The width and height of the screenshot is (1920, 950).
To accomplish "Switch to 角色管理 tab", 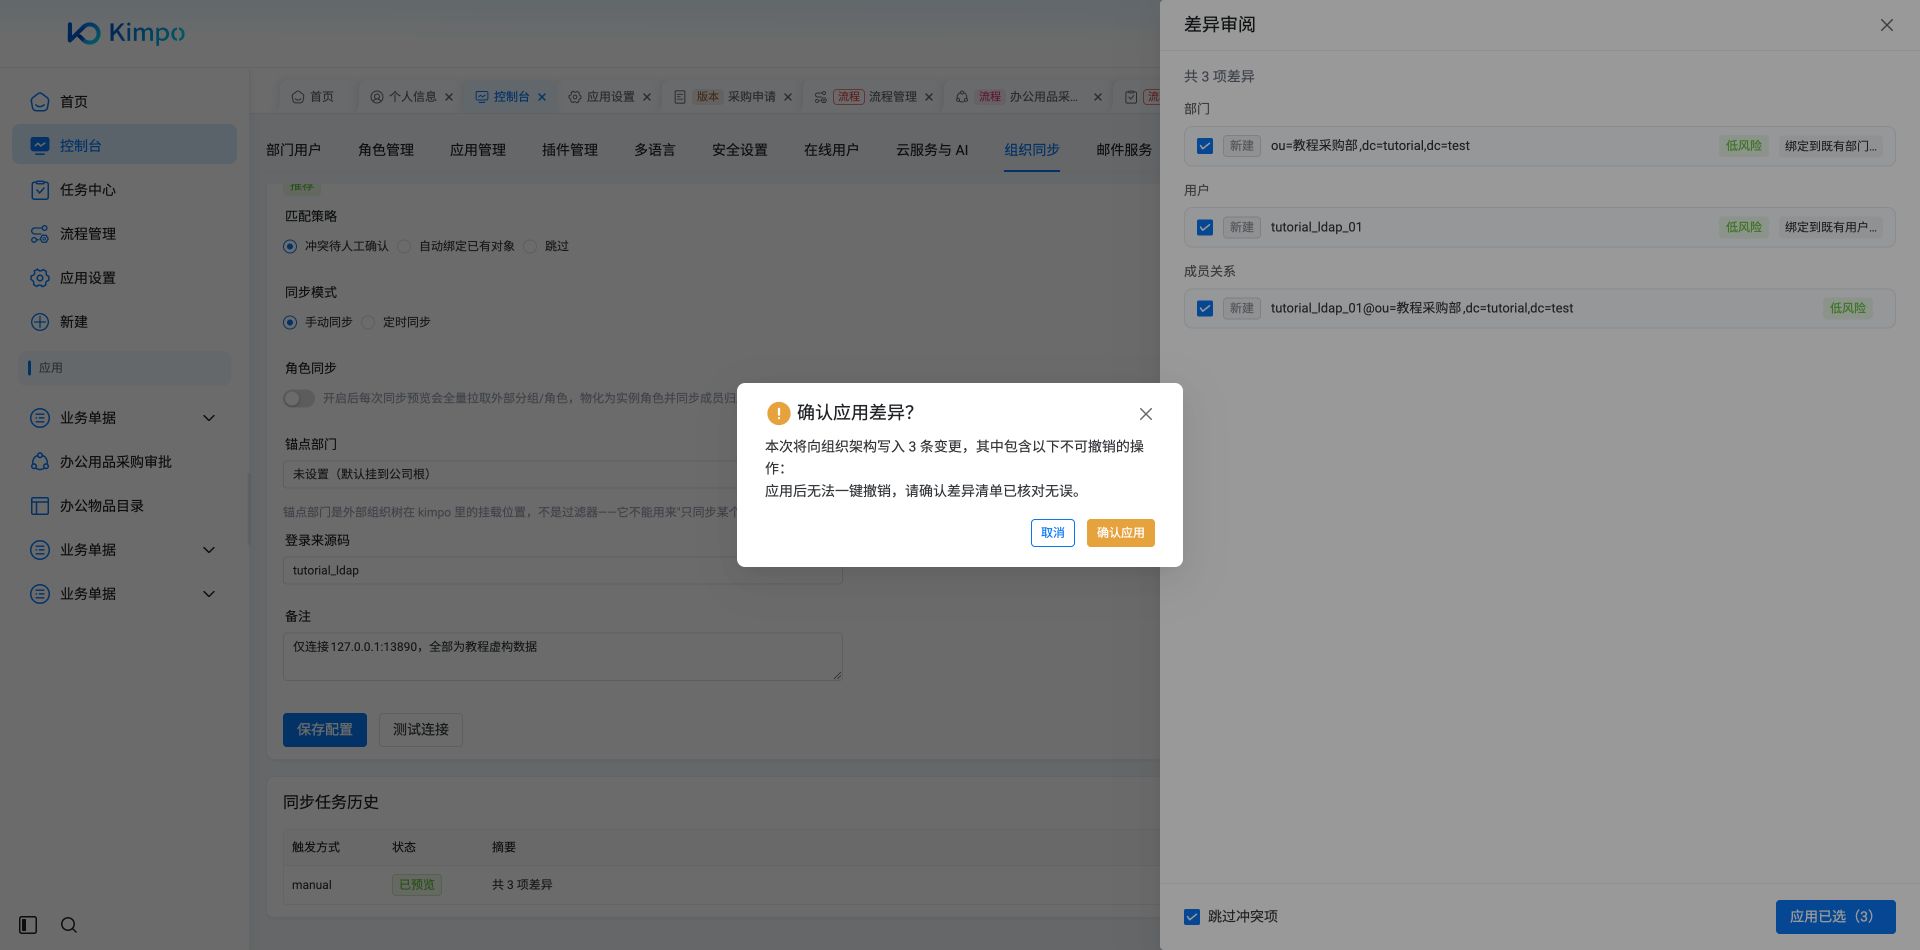I will point(386,150).
